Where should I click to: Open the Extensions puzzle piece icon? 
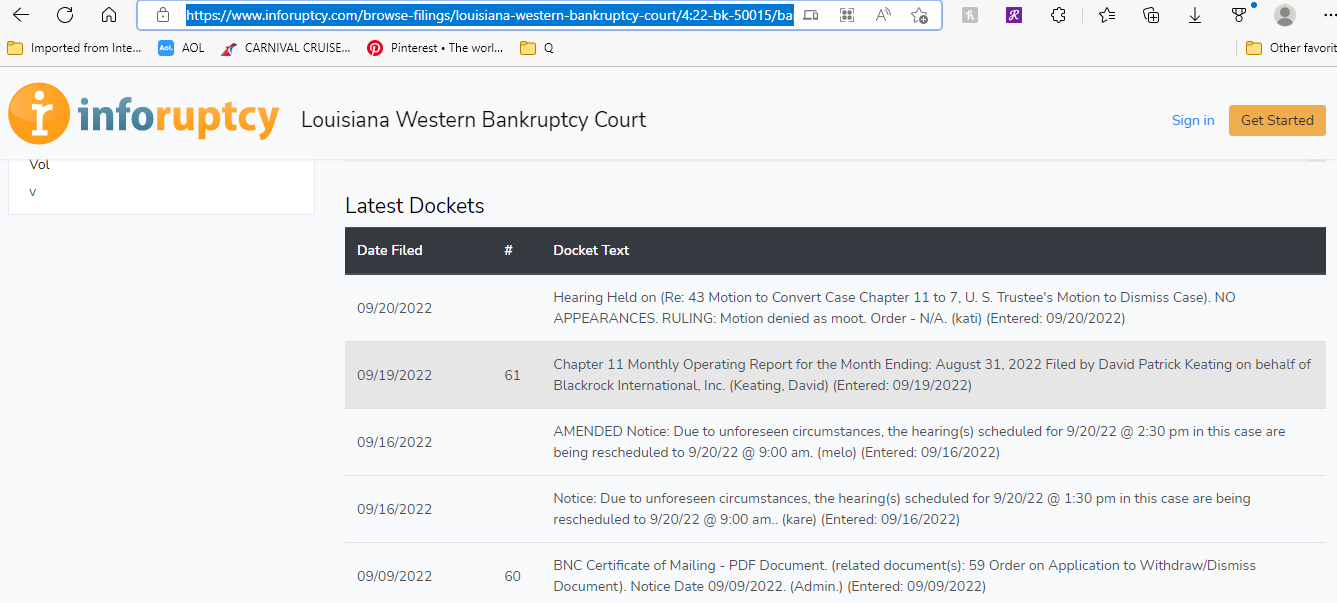[1059, 15]
